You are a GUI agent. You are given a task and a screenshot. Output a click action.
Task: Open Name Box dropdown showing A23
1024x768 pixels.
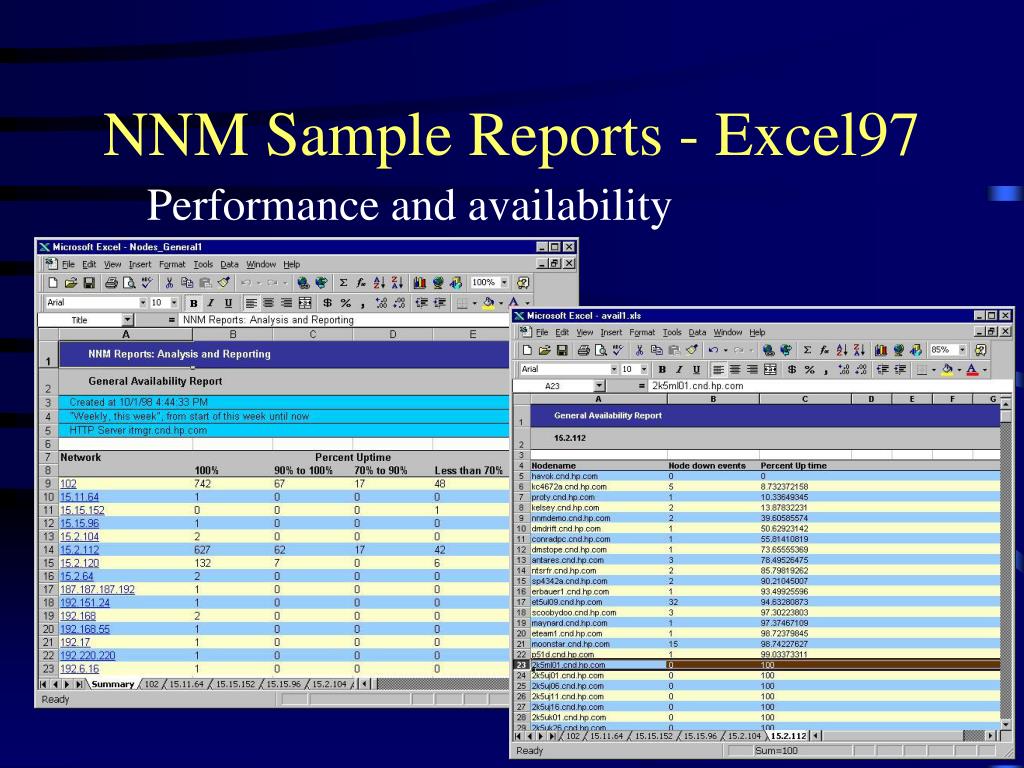pos(600,386)
